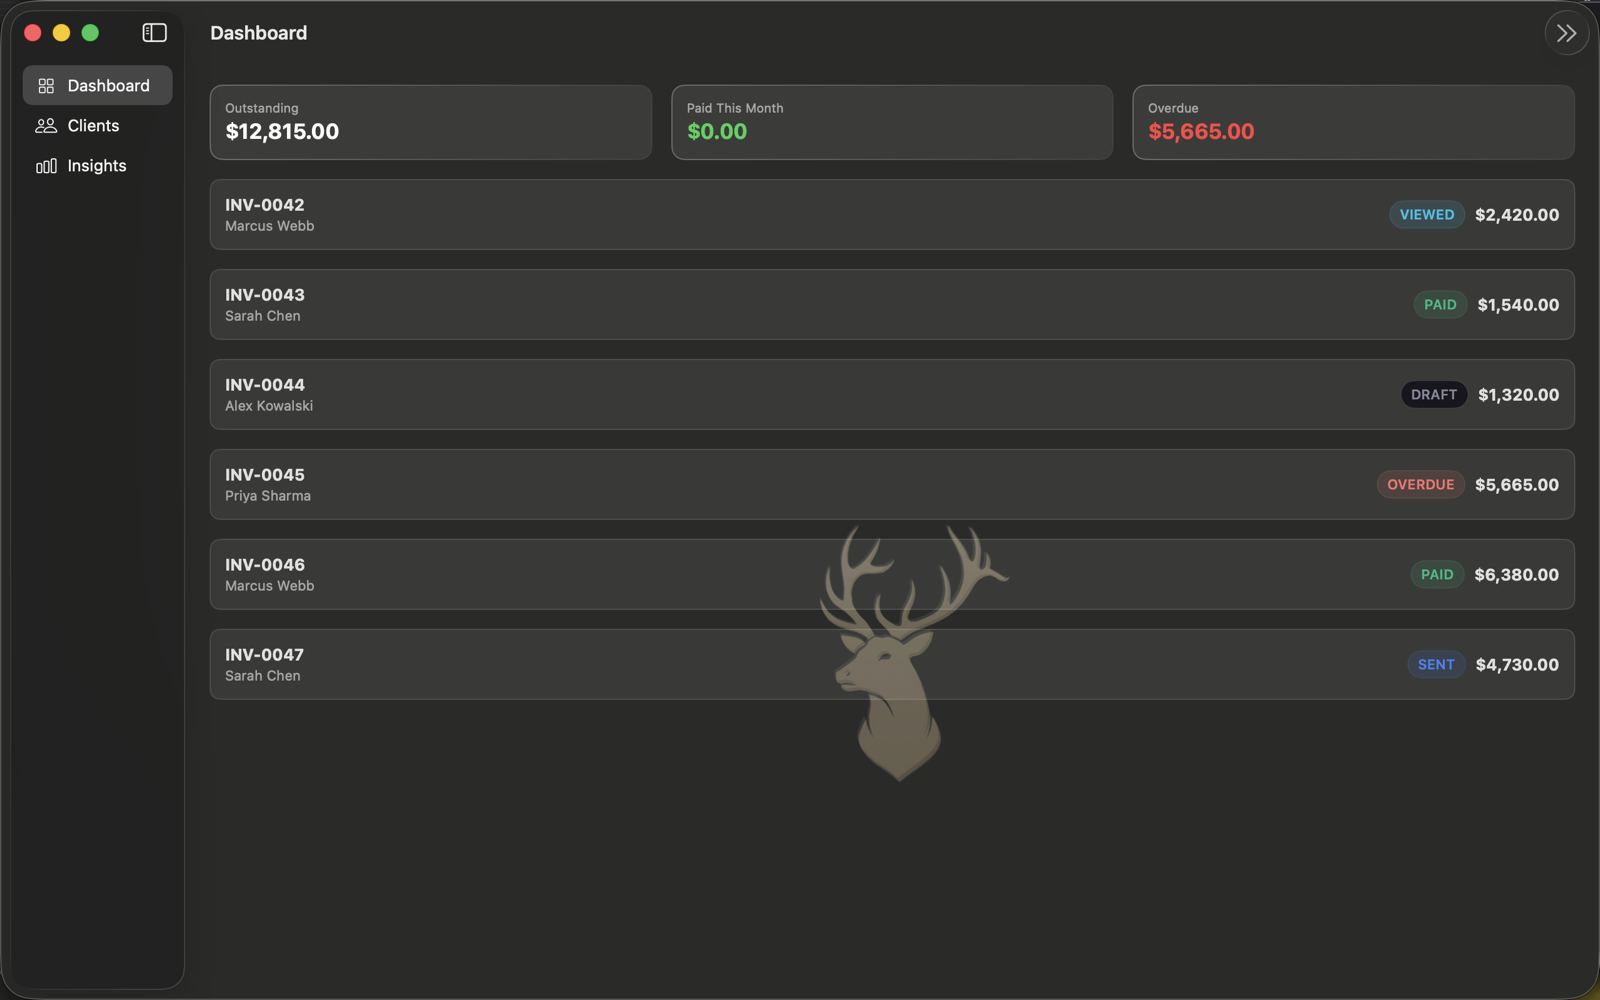1600x1000 pixels.
Task: Open invoice INV-0044
Action: coord(892,395)
